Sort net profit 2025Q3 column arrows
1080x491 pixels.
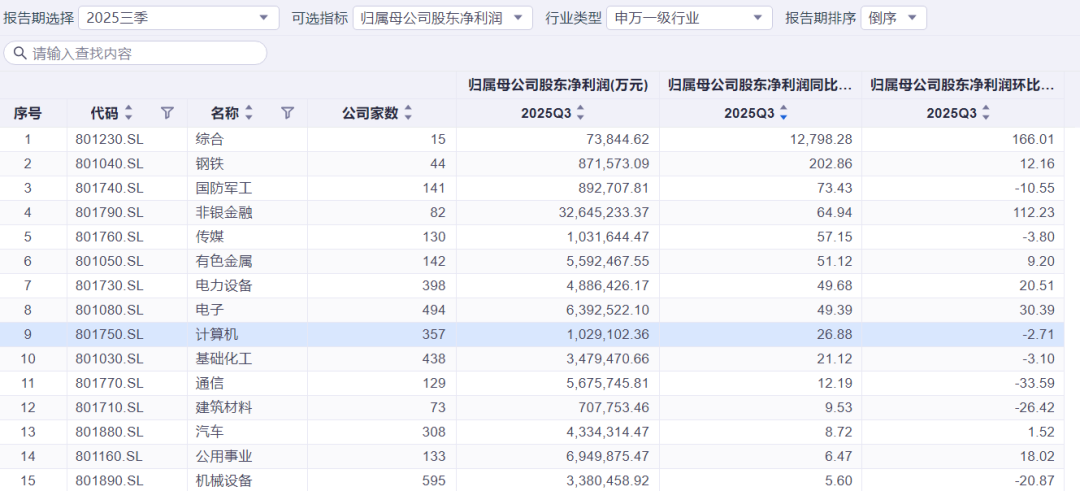580,114
